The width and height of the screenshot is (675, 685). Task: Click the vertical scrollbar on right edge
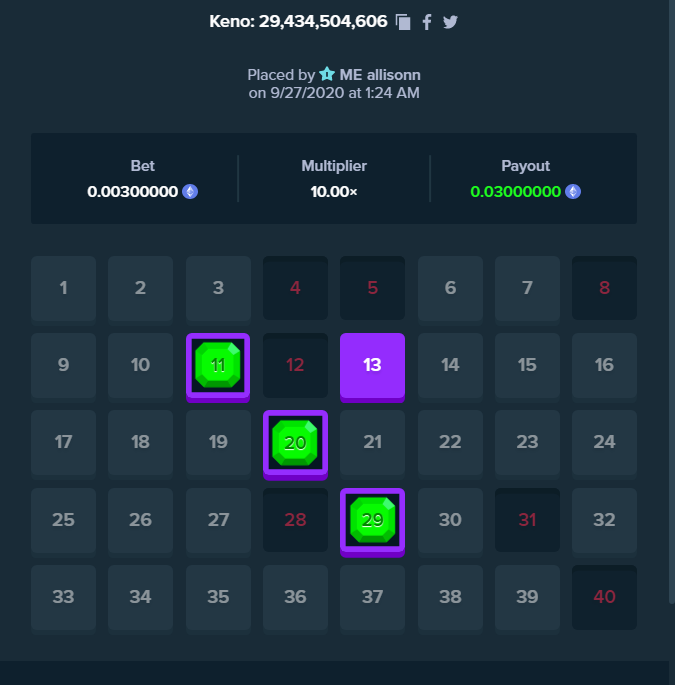pos(672,301)
